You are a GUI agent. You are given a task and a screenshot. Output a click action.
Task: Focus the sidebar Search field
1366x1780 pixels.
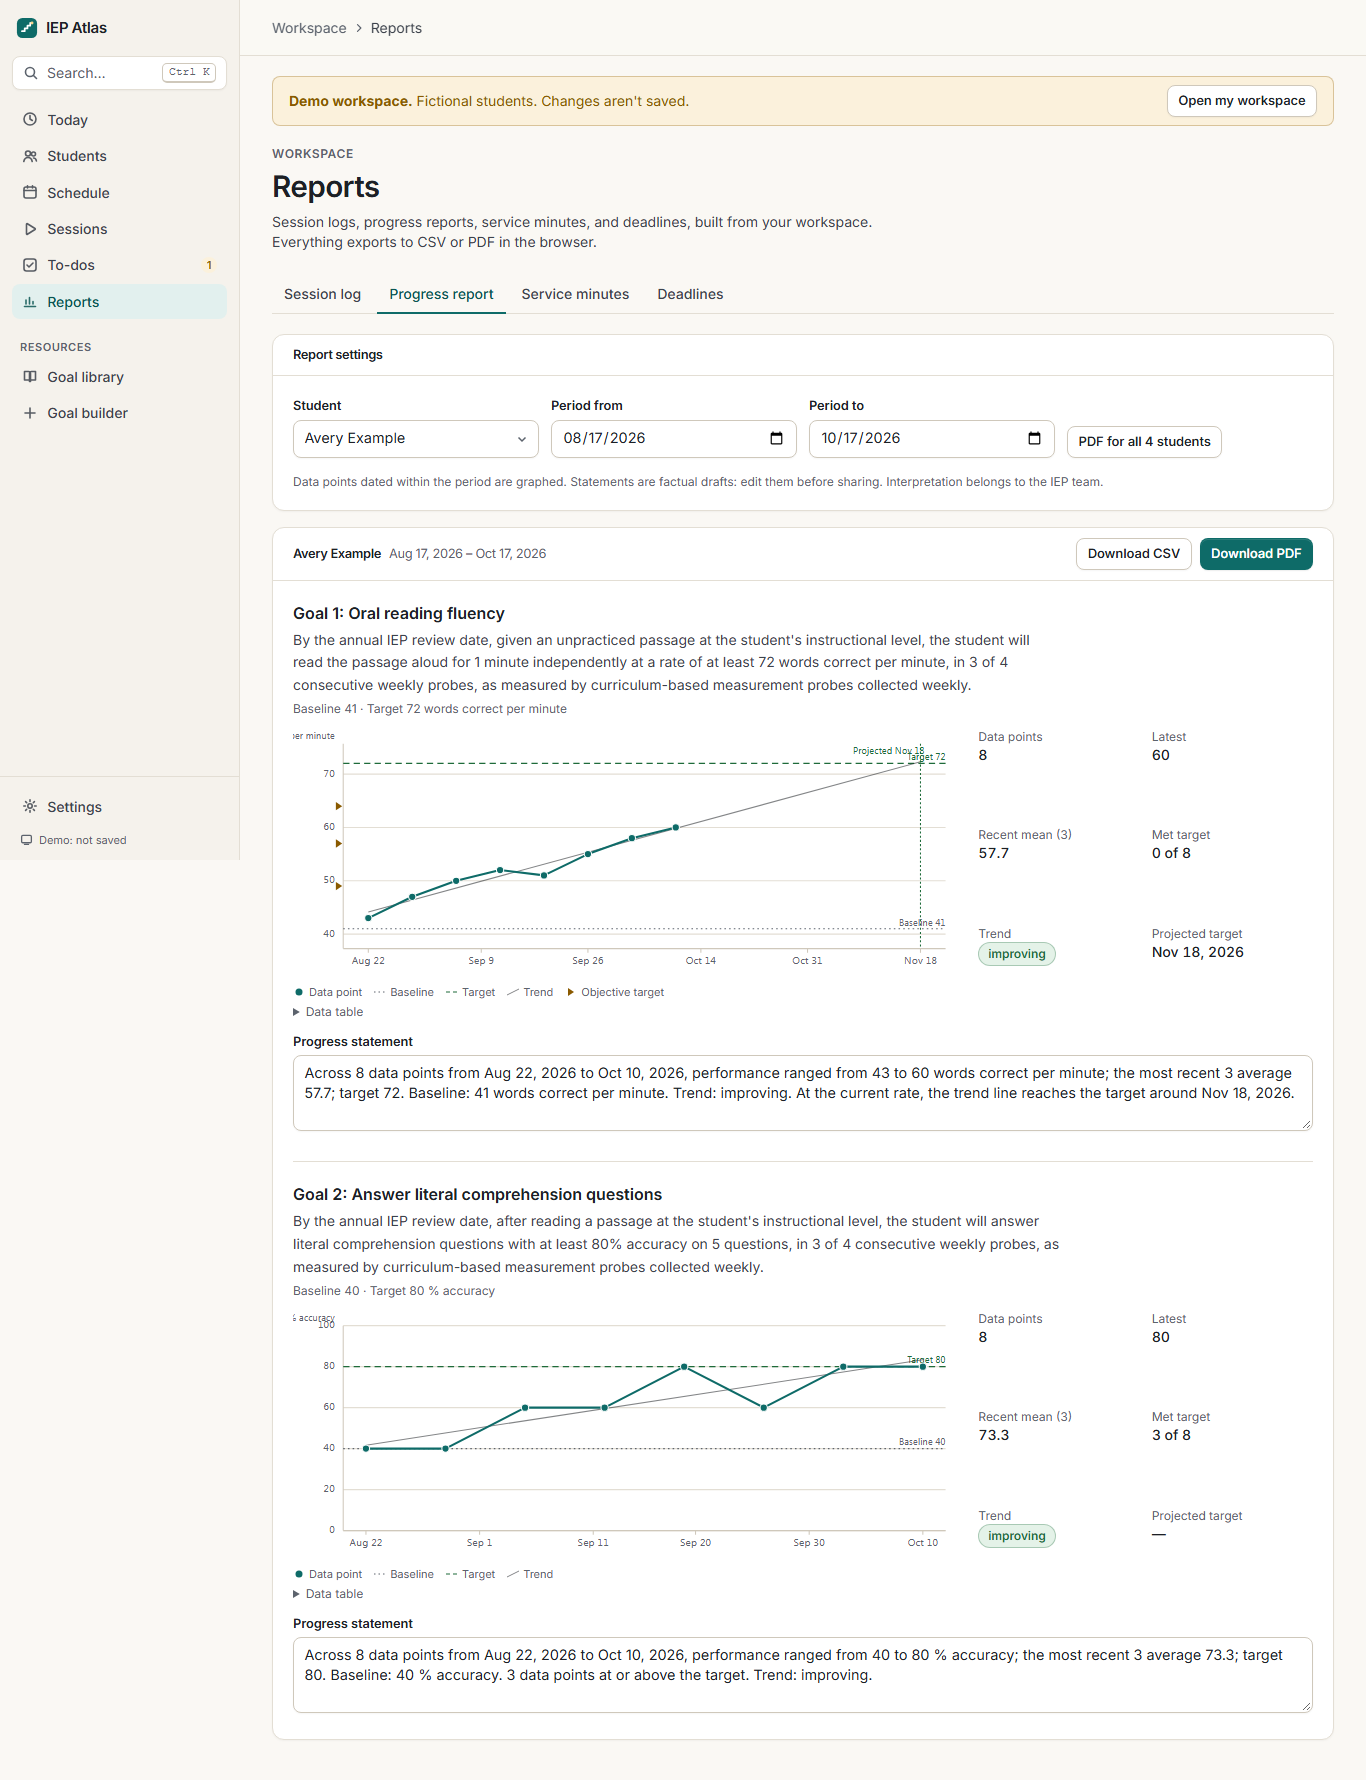click(120, 73)
